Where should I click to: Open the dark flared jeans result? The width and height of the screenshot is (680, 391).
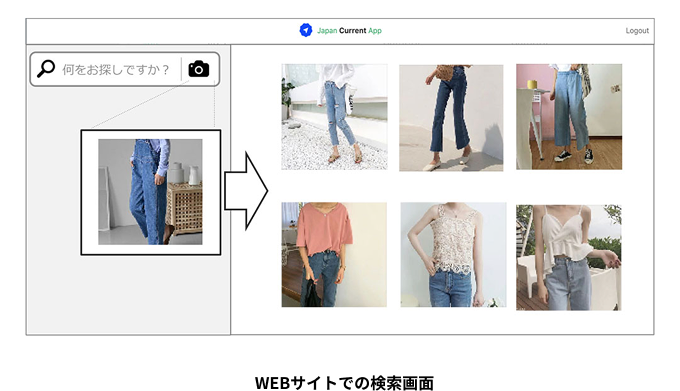coord(451,118)
